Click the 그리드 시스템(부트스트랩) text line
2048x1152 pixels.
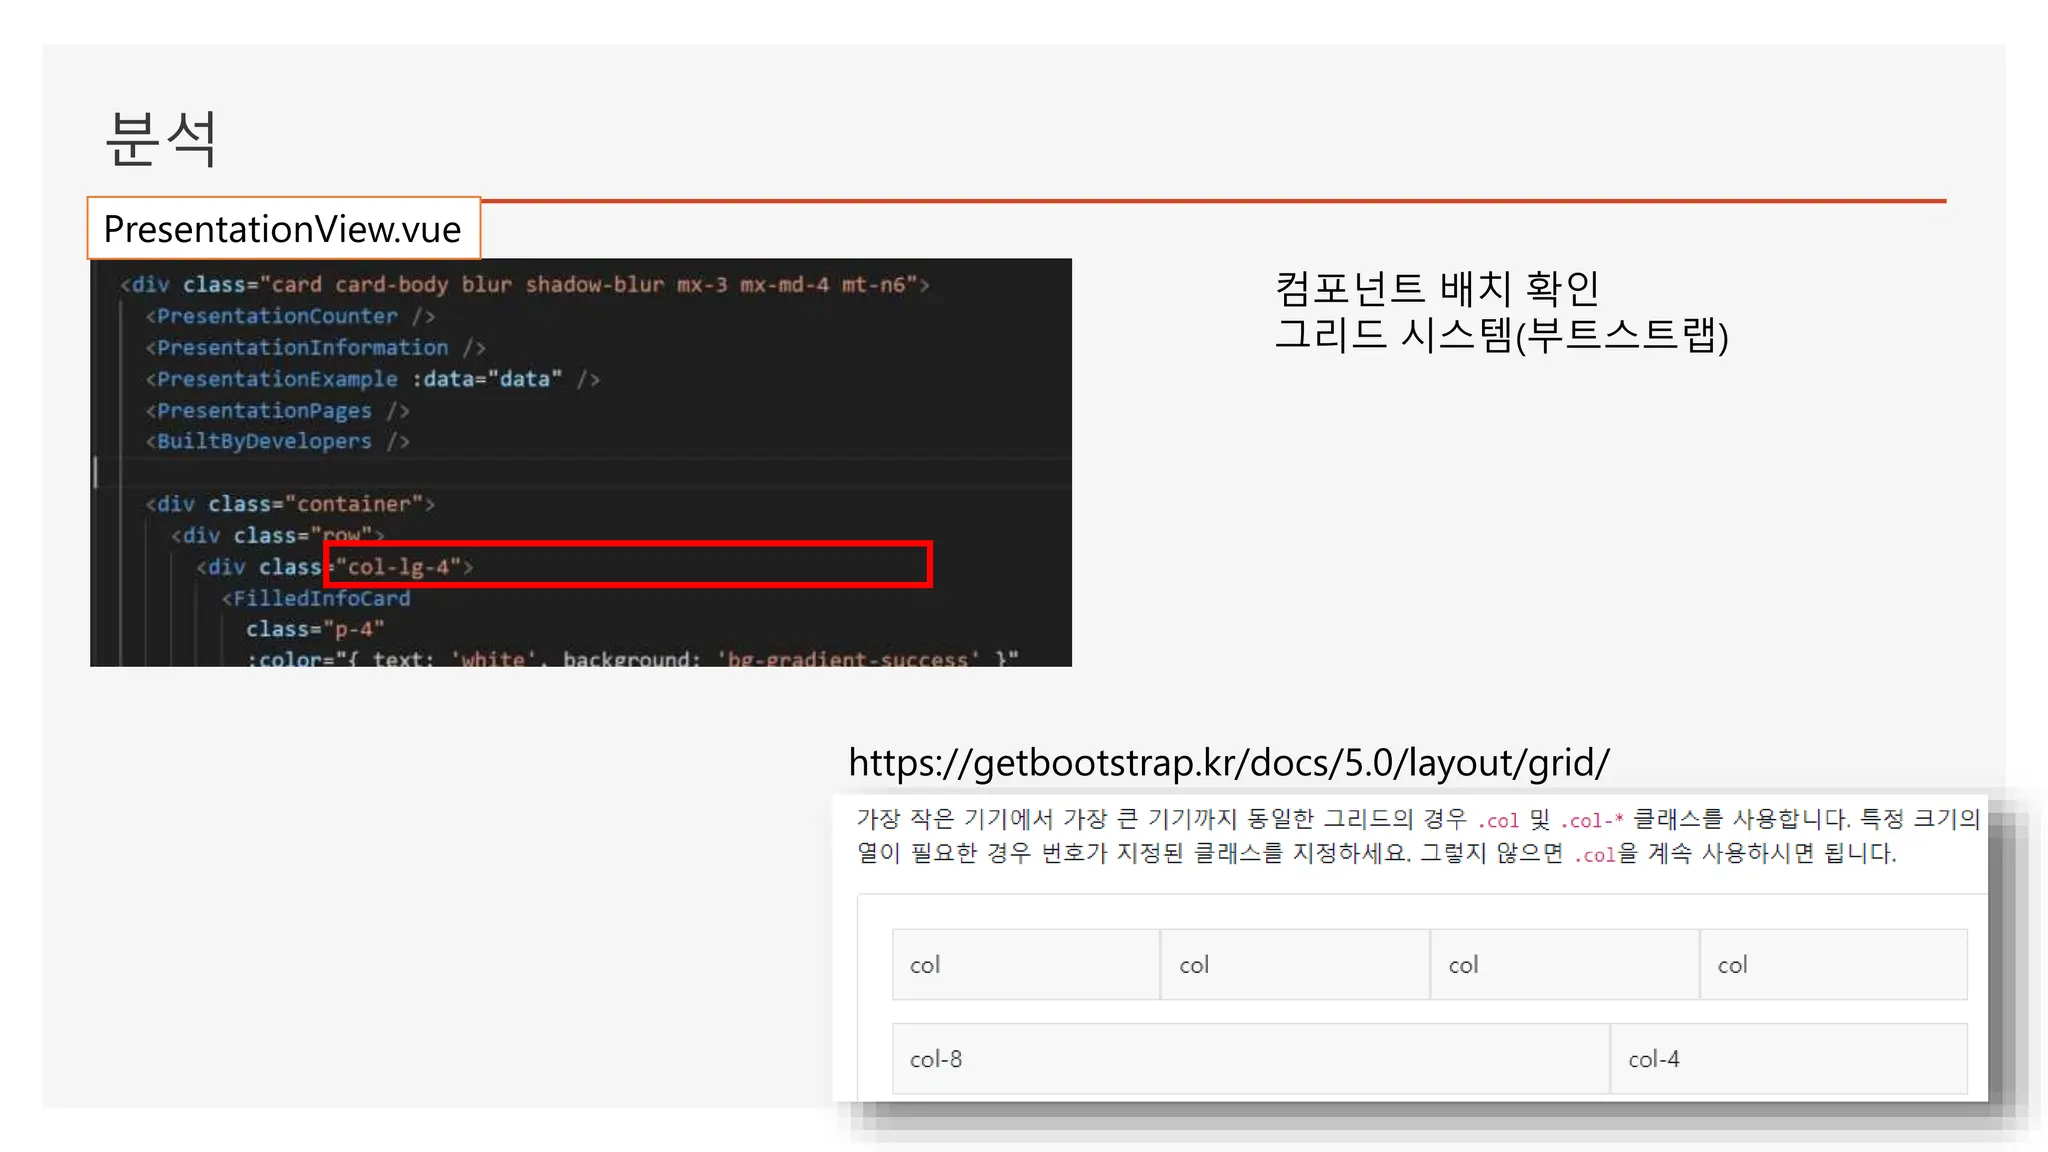tap(1500, 335)
